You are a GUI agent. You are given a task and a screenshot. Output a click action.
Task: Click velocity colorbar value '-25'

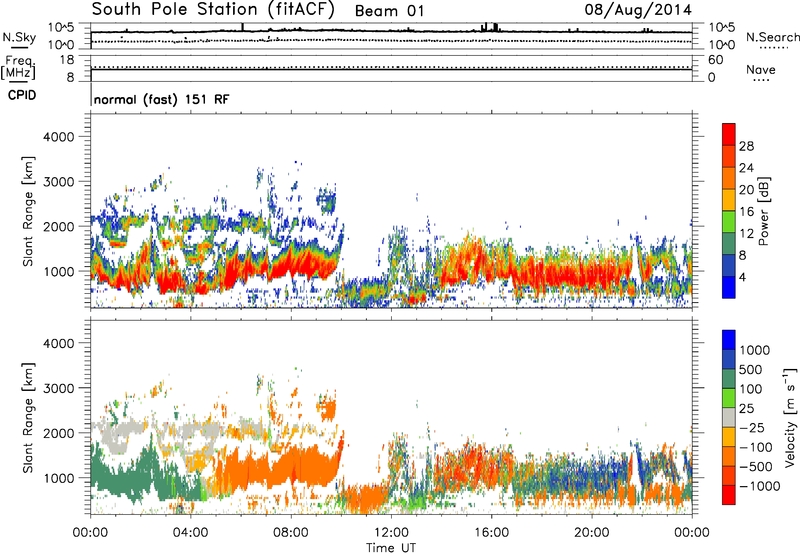pos(752,428)
